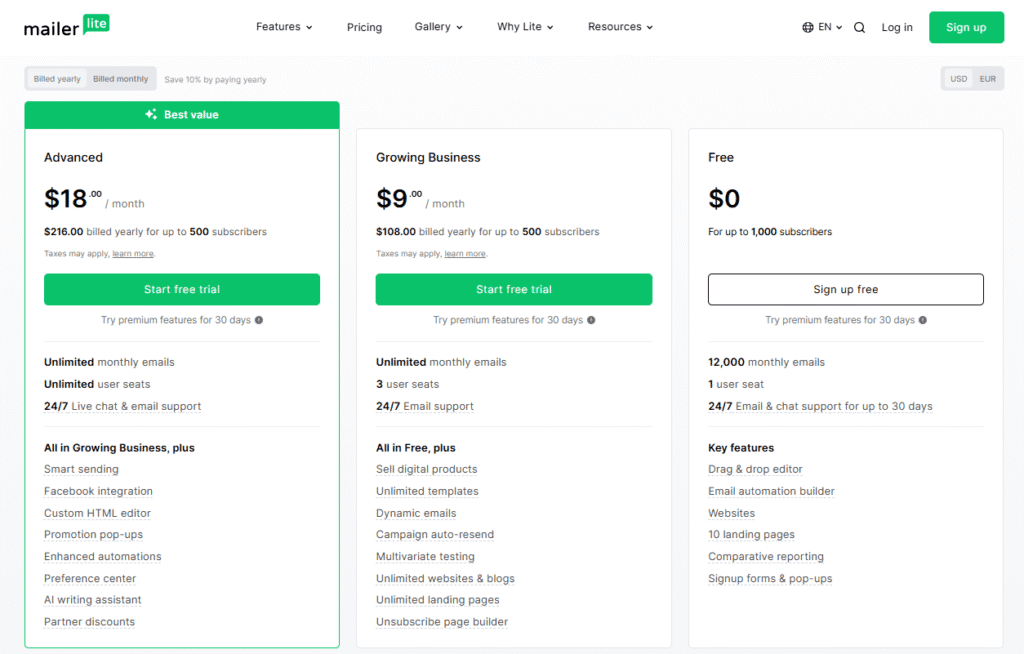The width and height of the screenshot is (1024, 654).
Task: Click 1 user seat text
Action: pyautogui.click(x=735, y=384)
